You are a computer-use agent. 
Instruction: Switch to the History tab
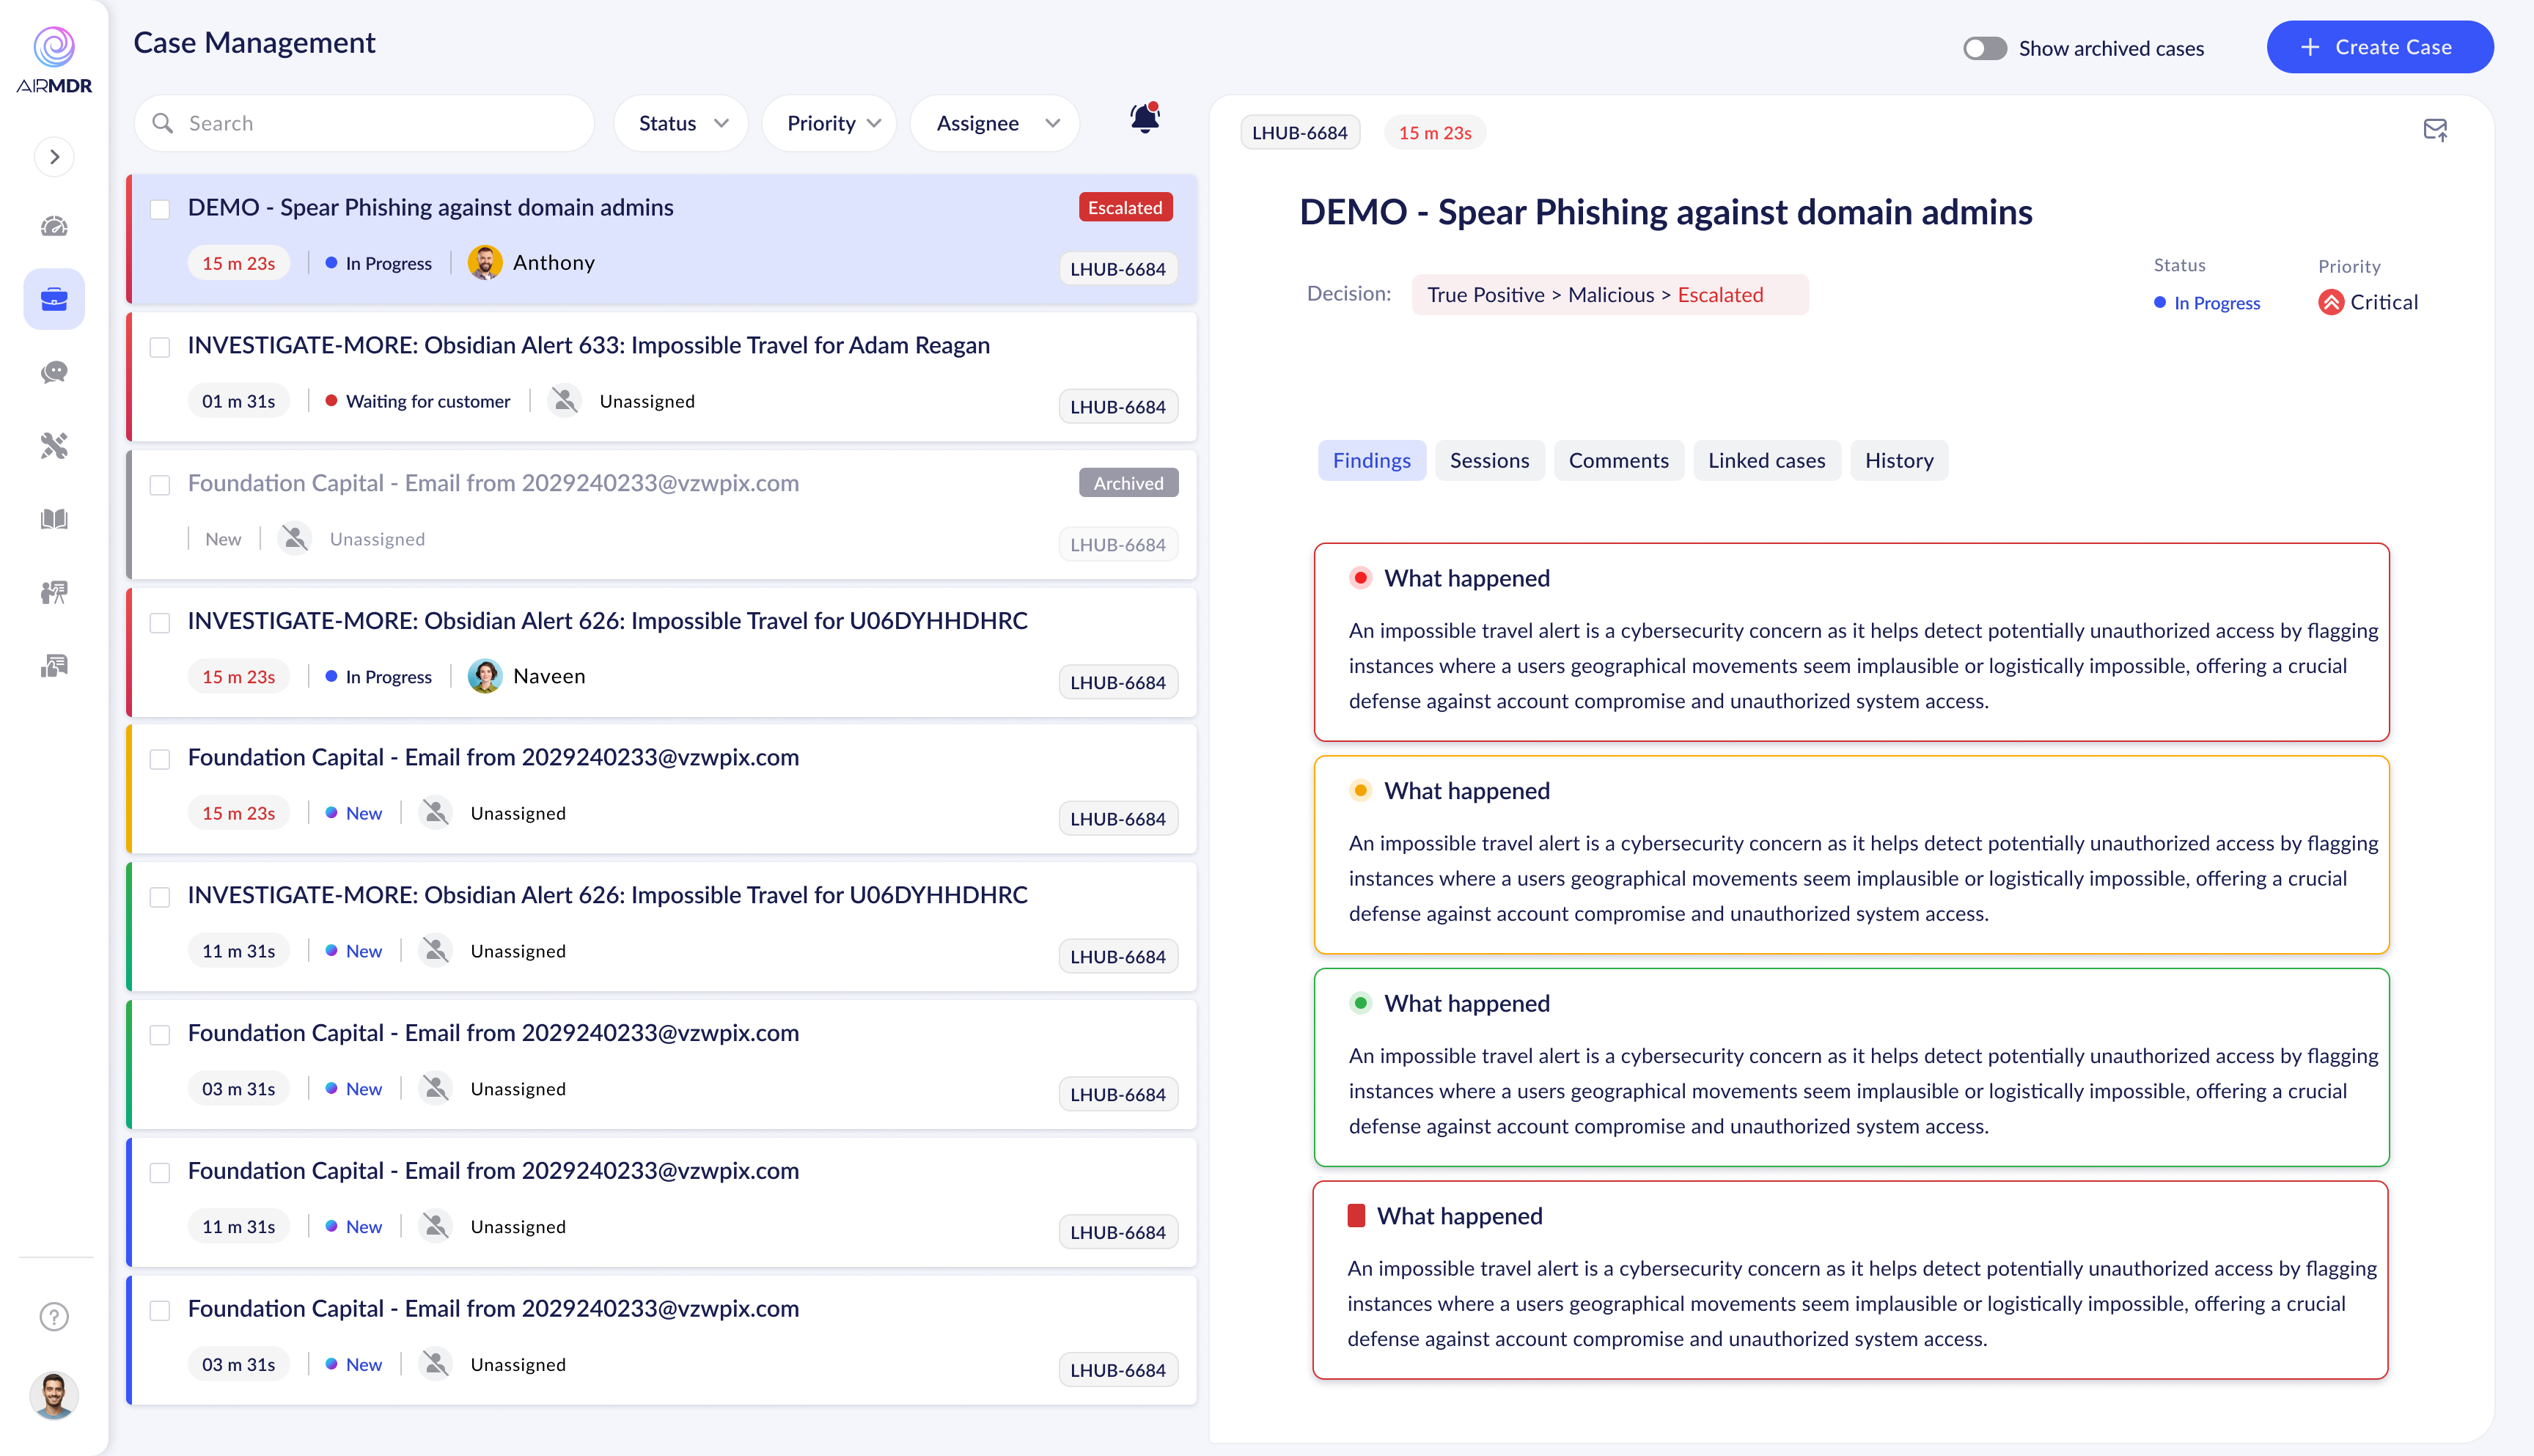1898,460
